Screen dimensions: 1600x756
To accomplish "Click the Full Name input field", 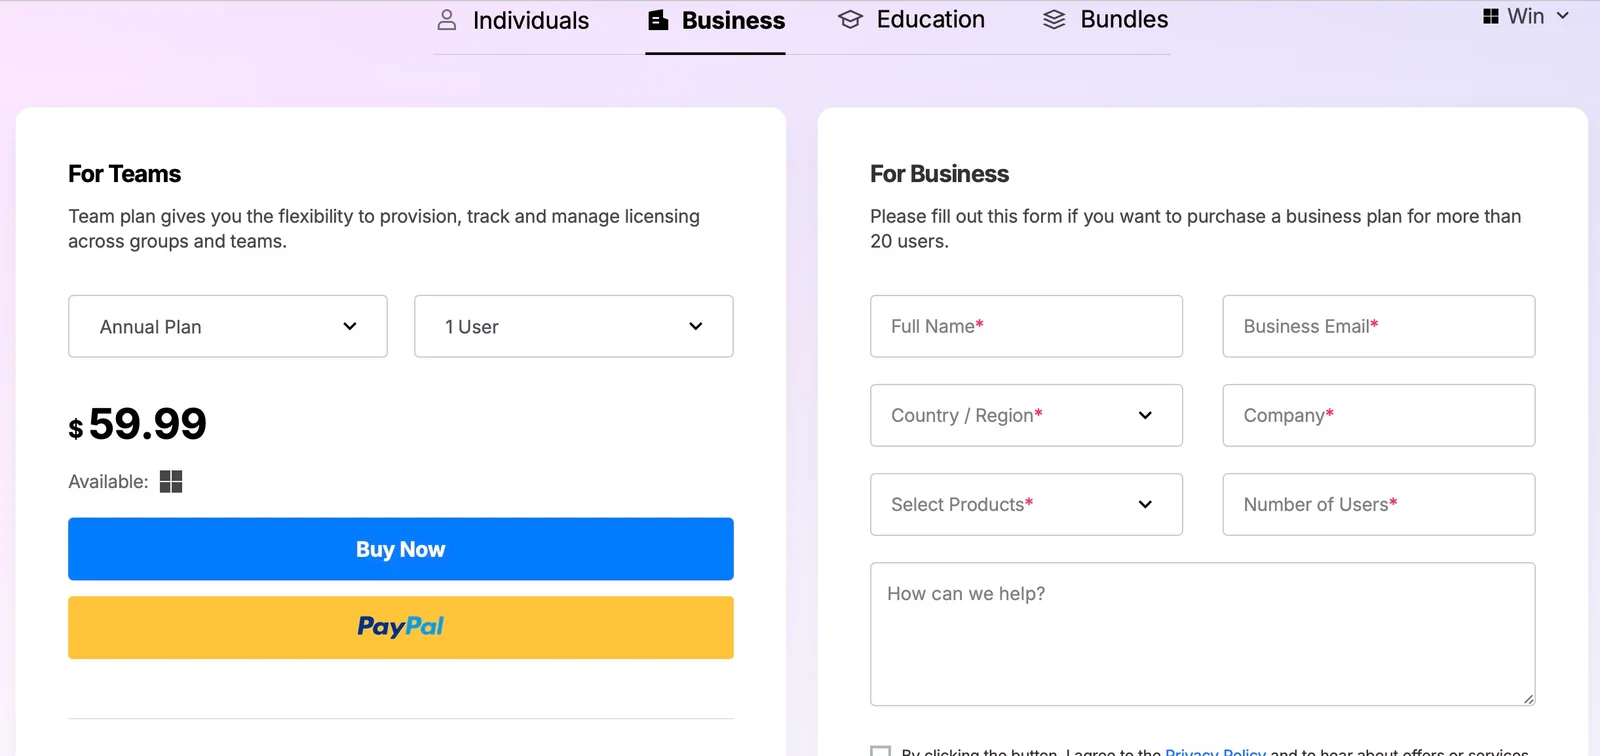I will point(1026,326).
